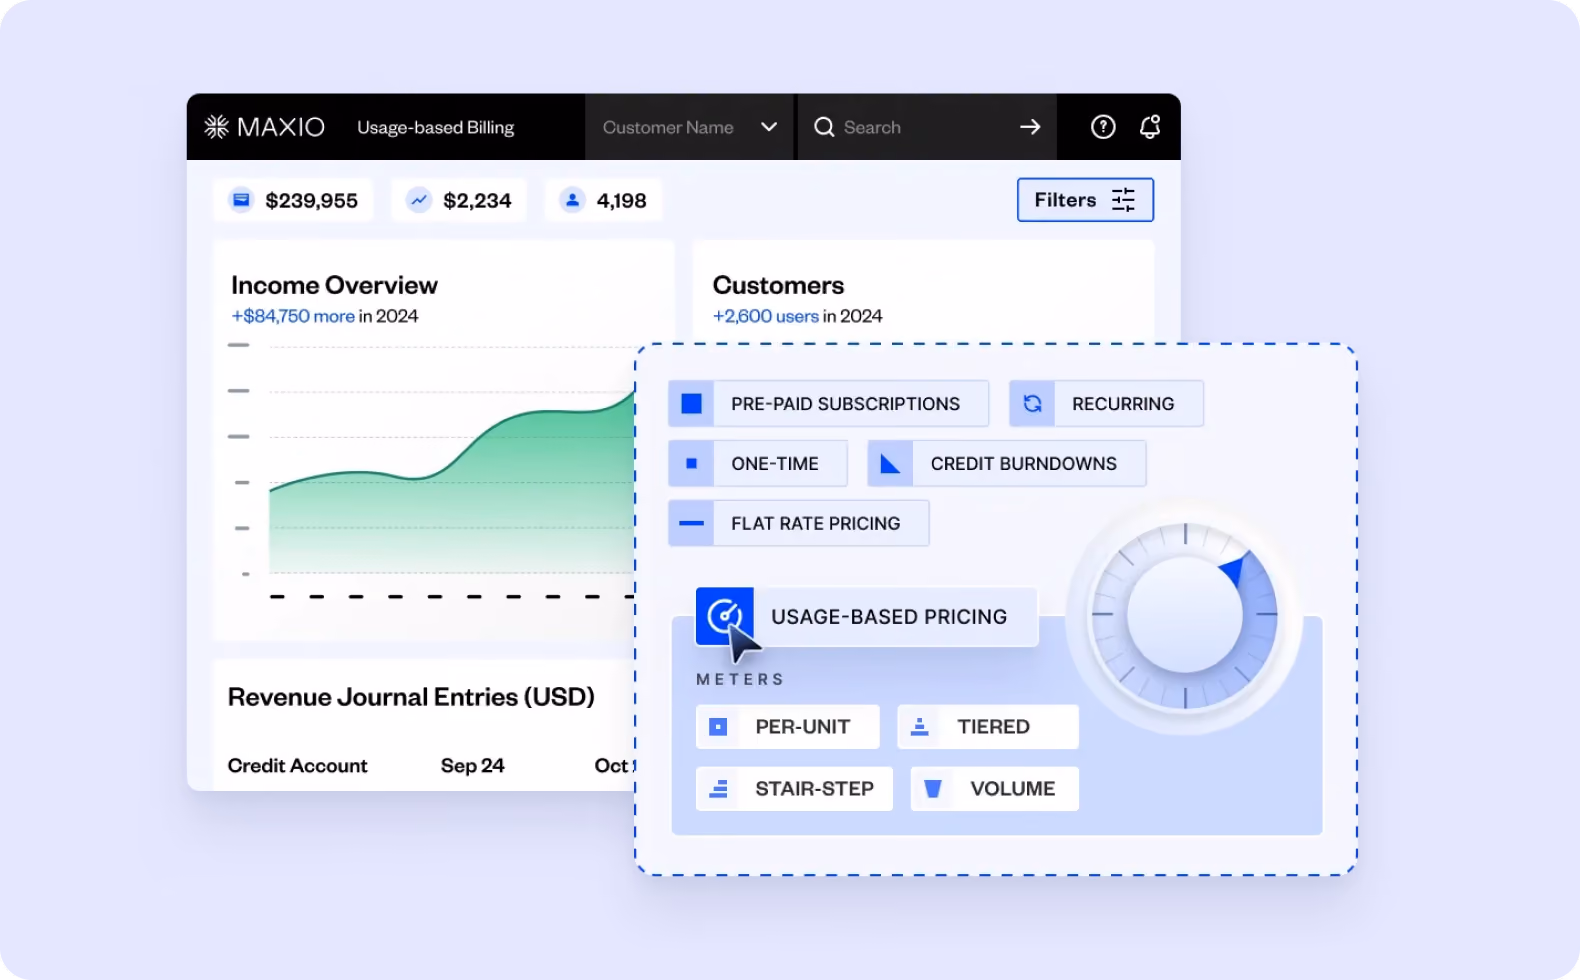Click in the Search input field
Viewport: 1580px width, 980px height.
[x=925, y=127]
